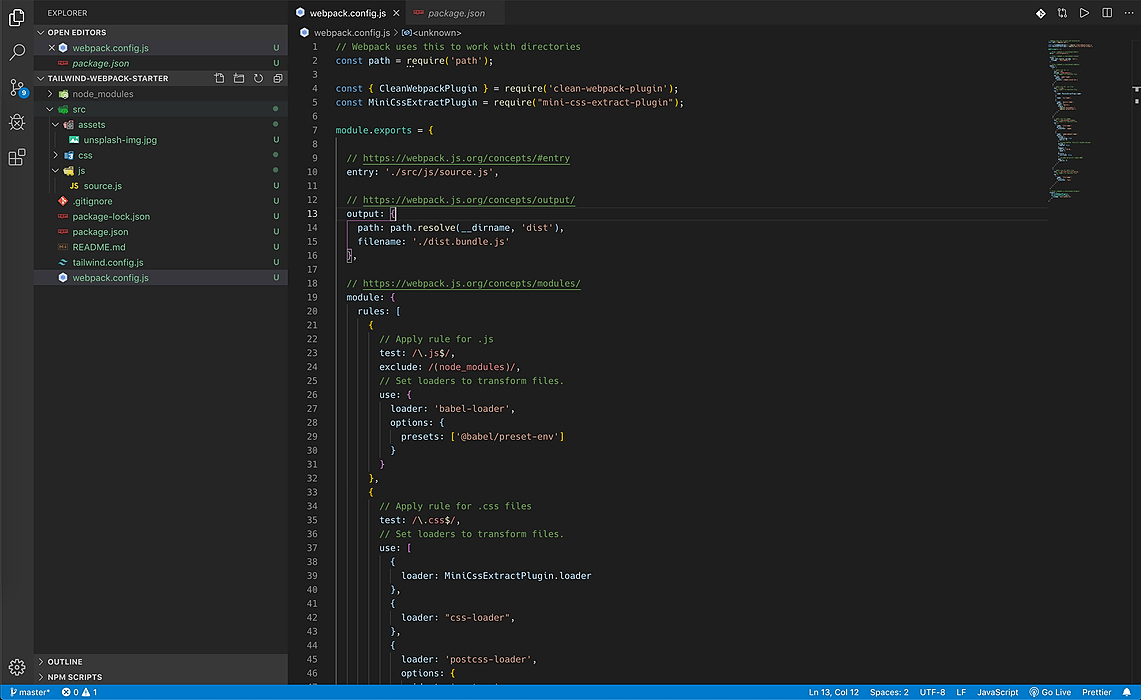Image resolution: width=1141 pixels, height=700 pixels.
Task: Open the Extensions view
Action: click(x=17, y=158)
